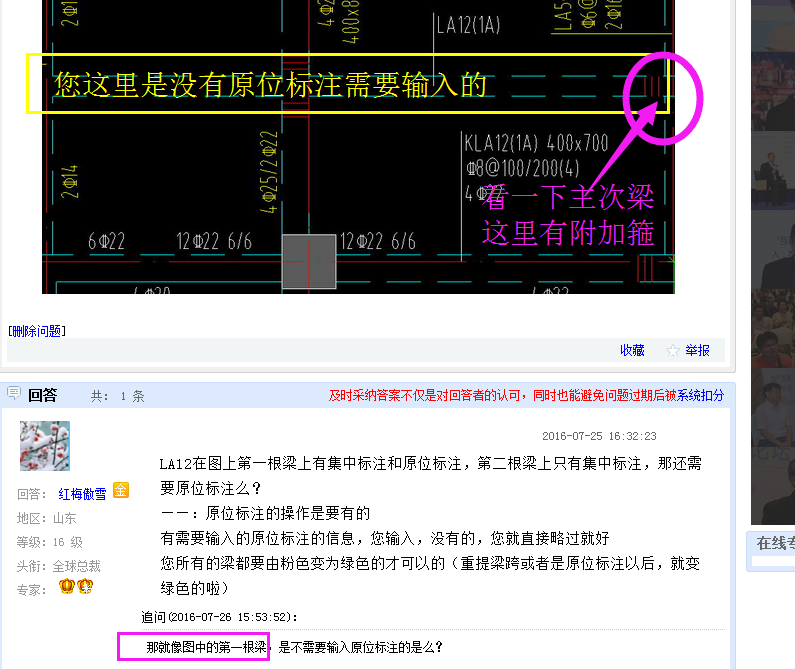
Task: Click the first expert crown icon
Action: pos(66,586)
